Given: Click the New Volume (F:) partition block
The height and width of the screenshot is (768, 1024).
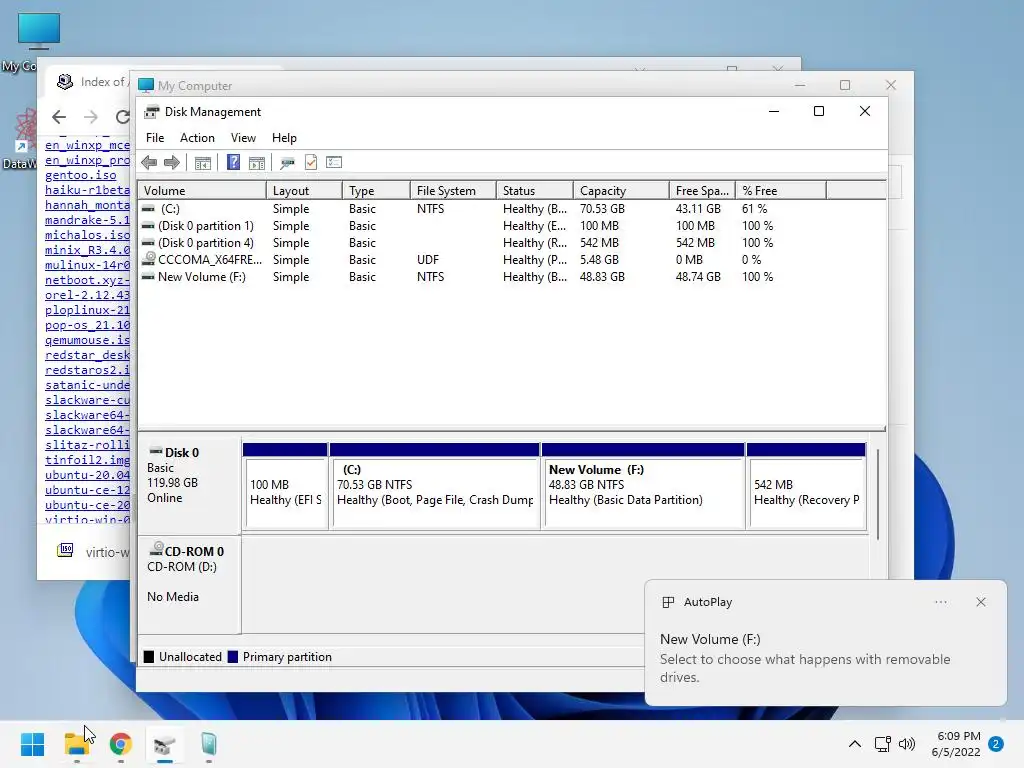Looking at the screenshot, I should [643, 486].
